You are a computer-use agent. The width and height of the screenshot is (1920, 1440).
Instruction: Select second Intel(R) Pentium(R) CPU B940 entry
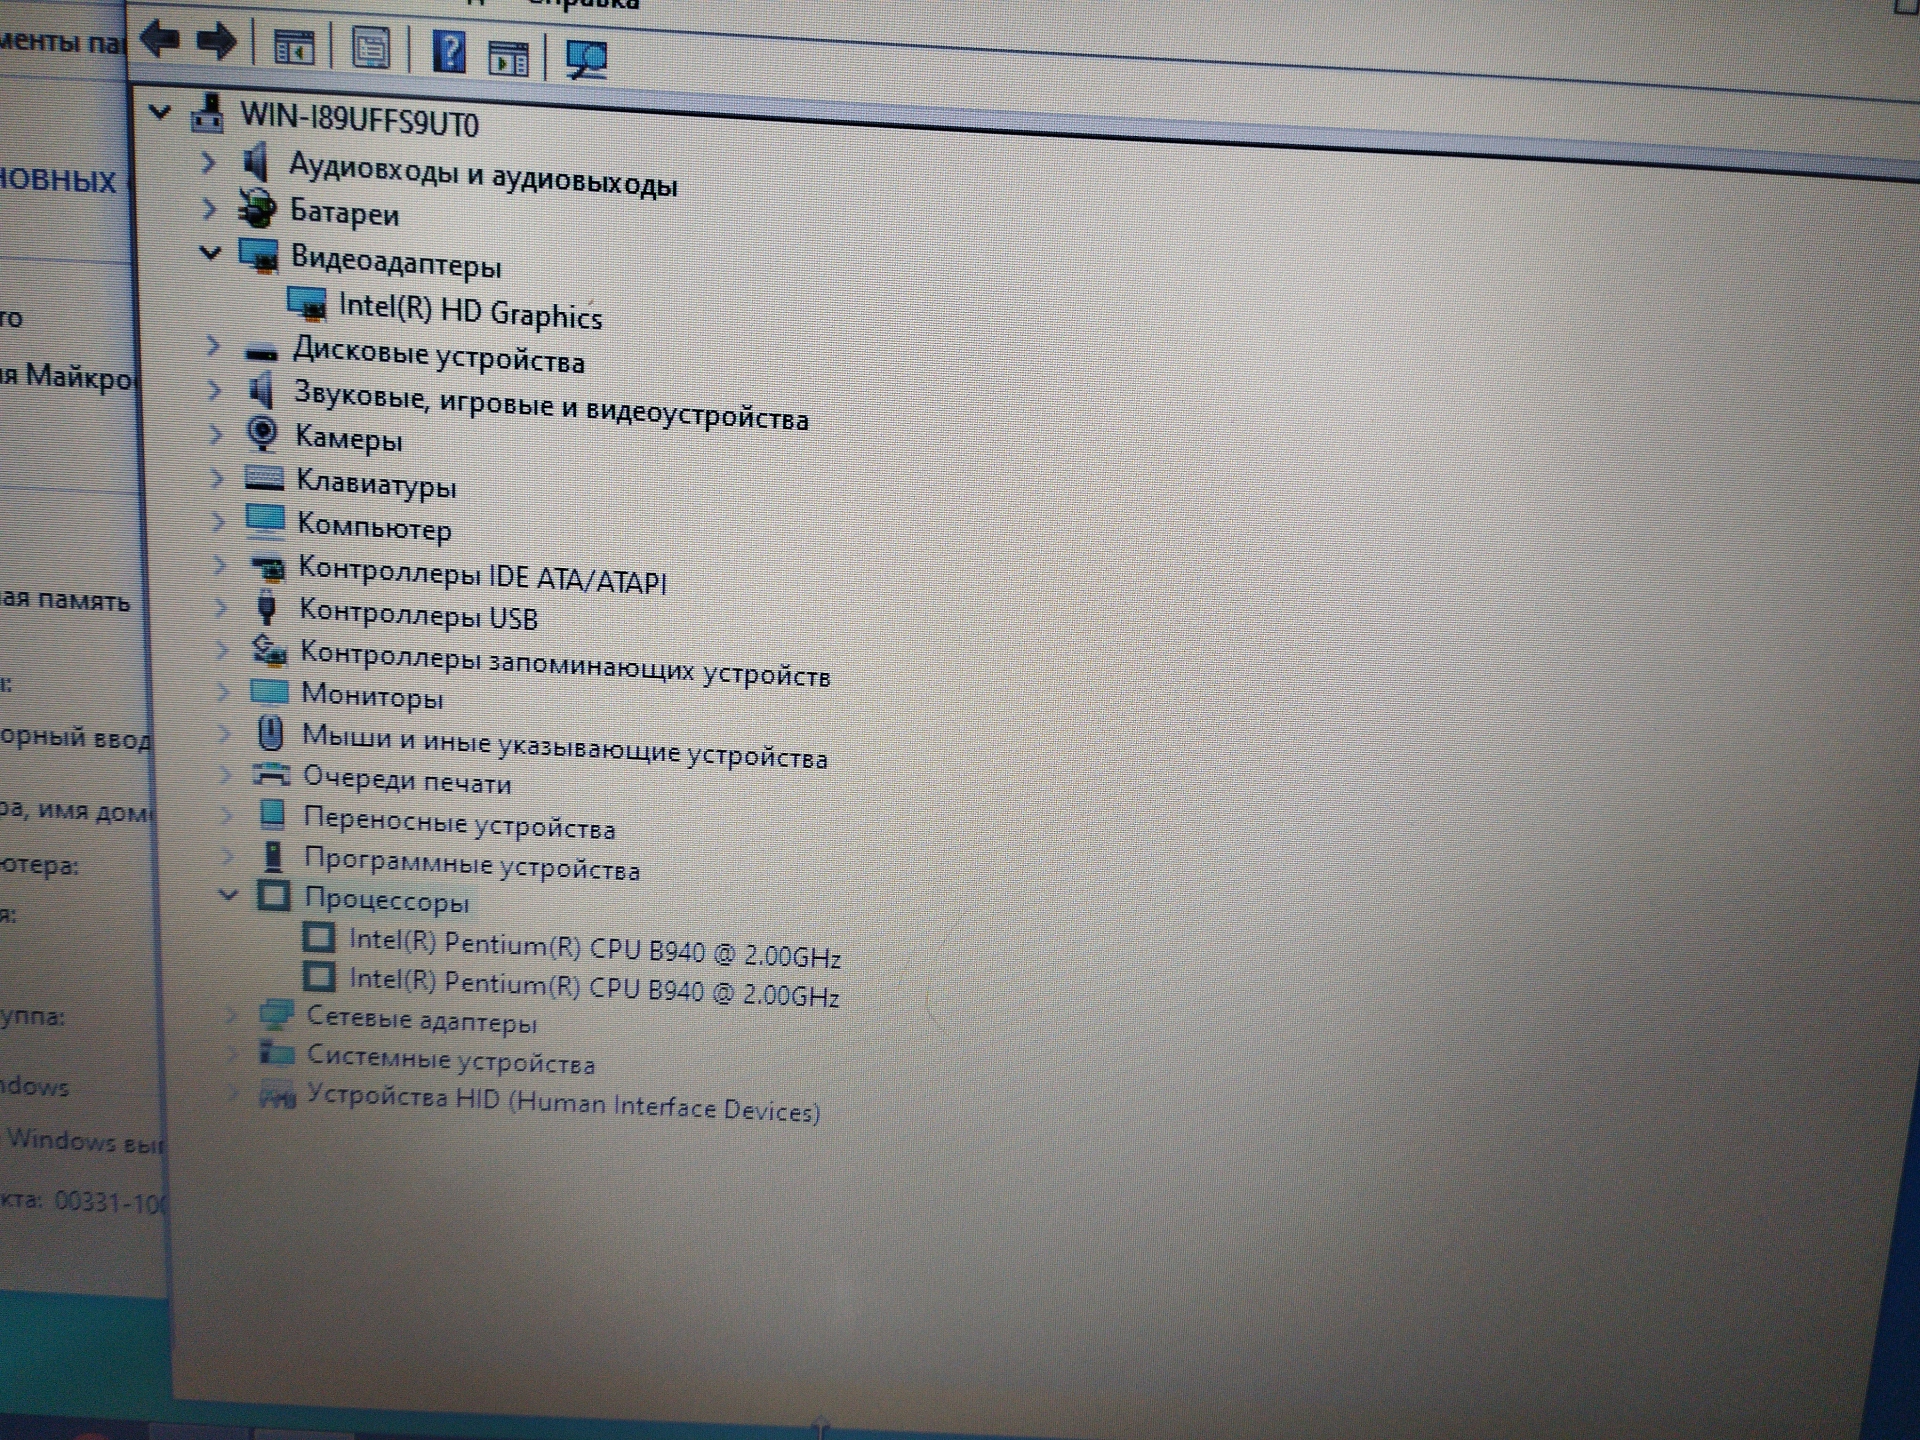pyautogui.click(x=594, y=987)
